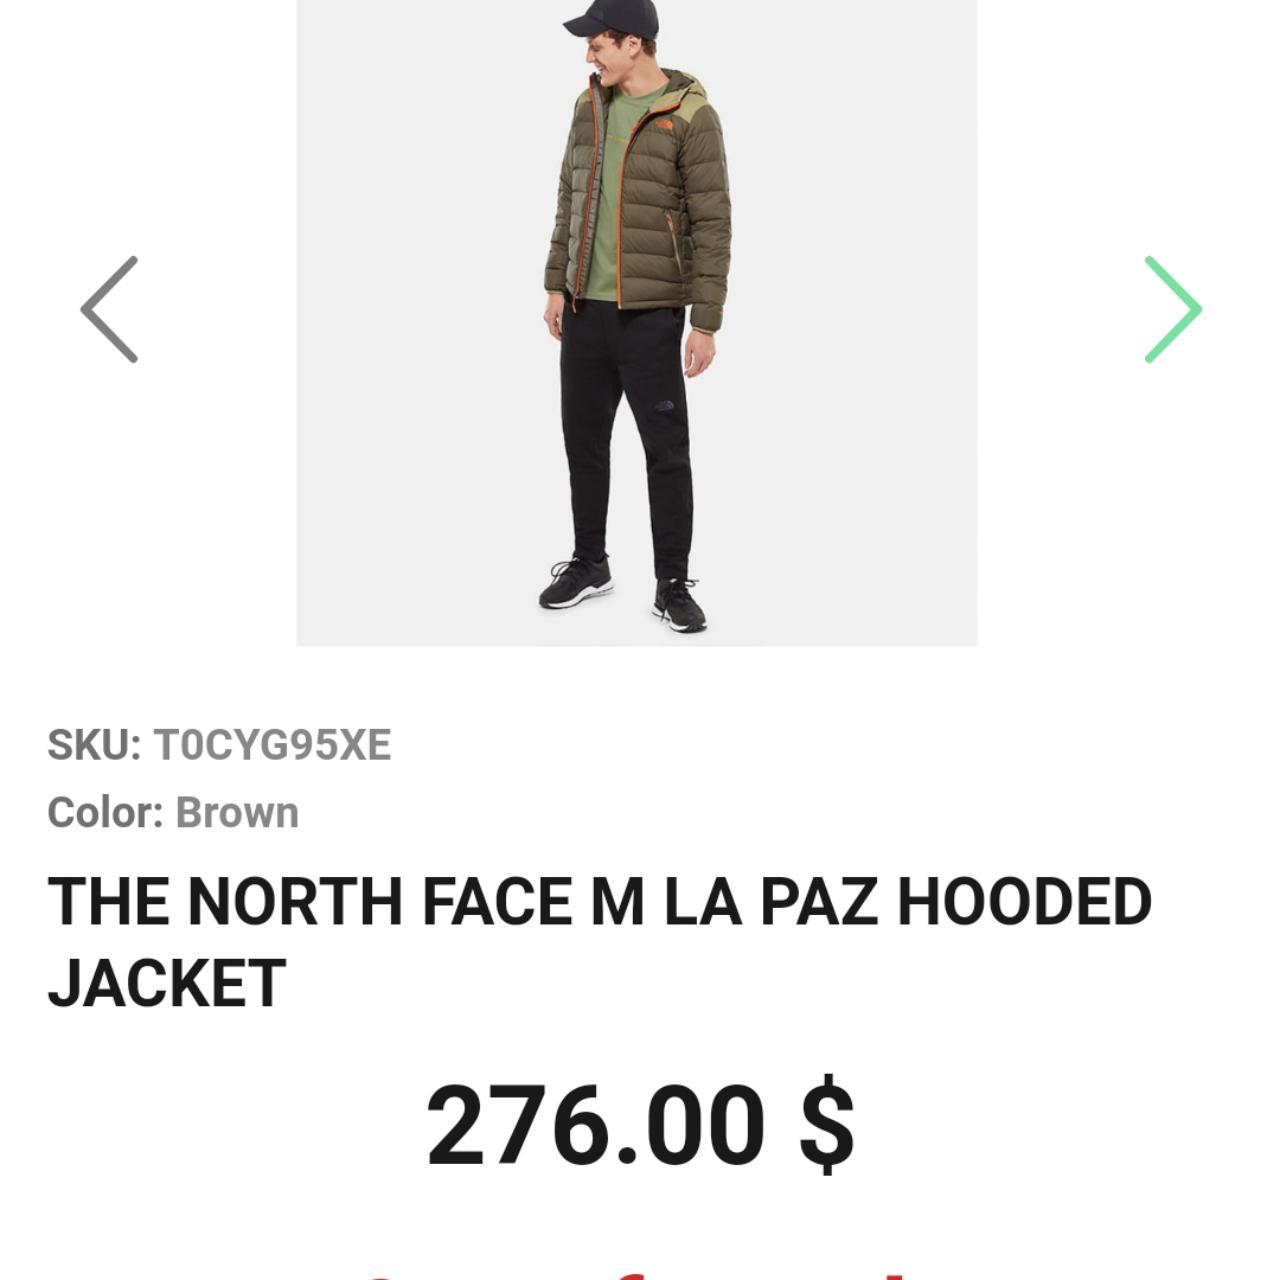Click the word JACKET in the title
The height and width of the screenshot is (1280, 1280).
167,983
